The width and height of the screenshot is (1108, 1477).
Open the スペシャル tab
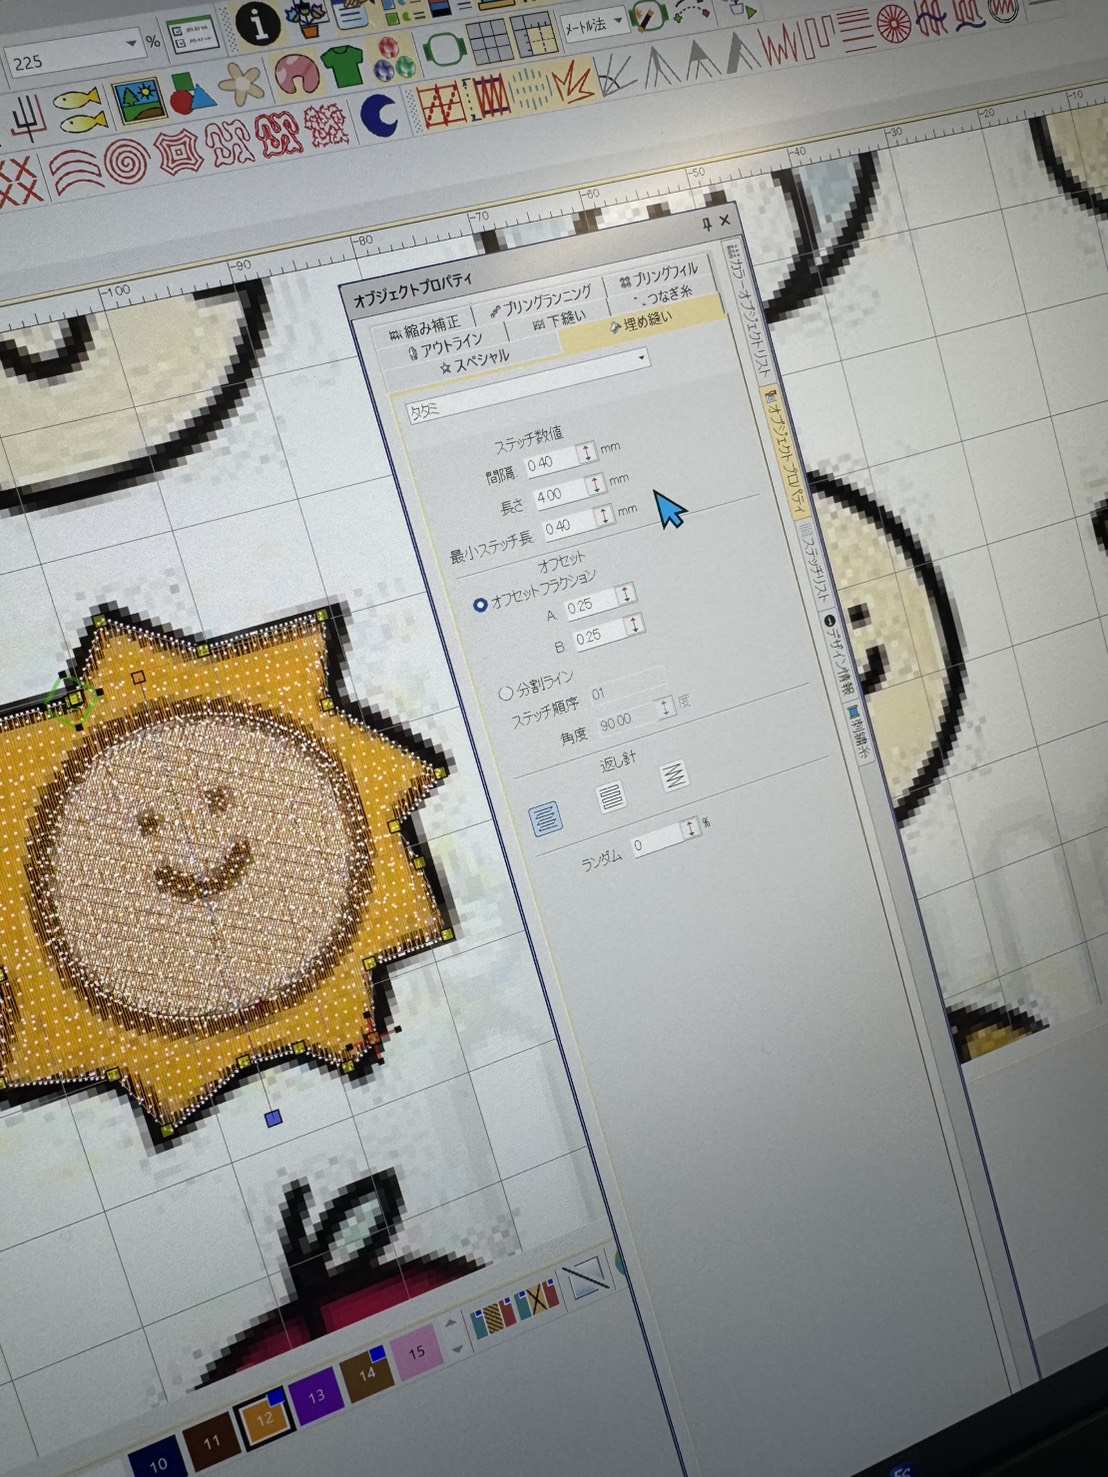tap(474, 363)
